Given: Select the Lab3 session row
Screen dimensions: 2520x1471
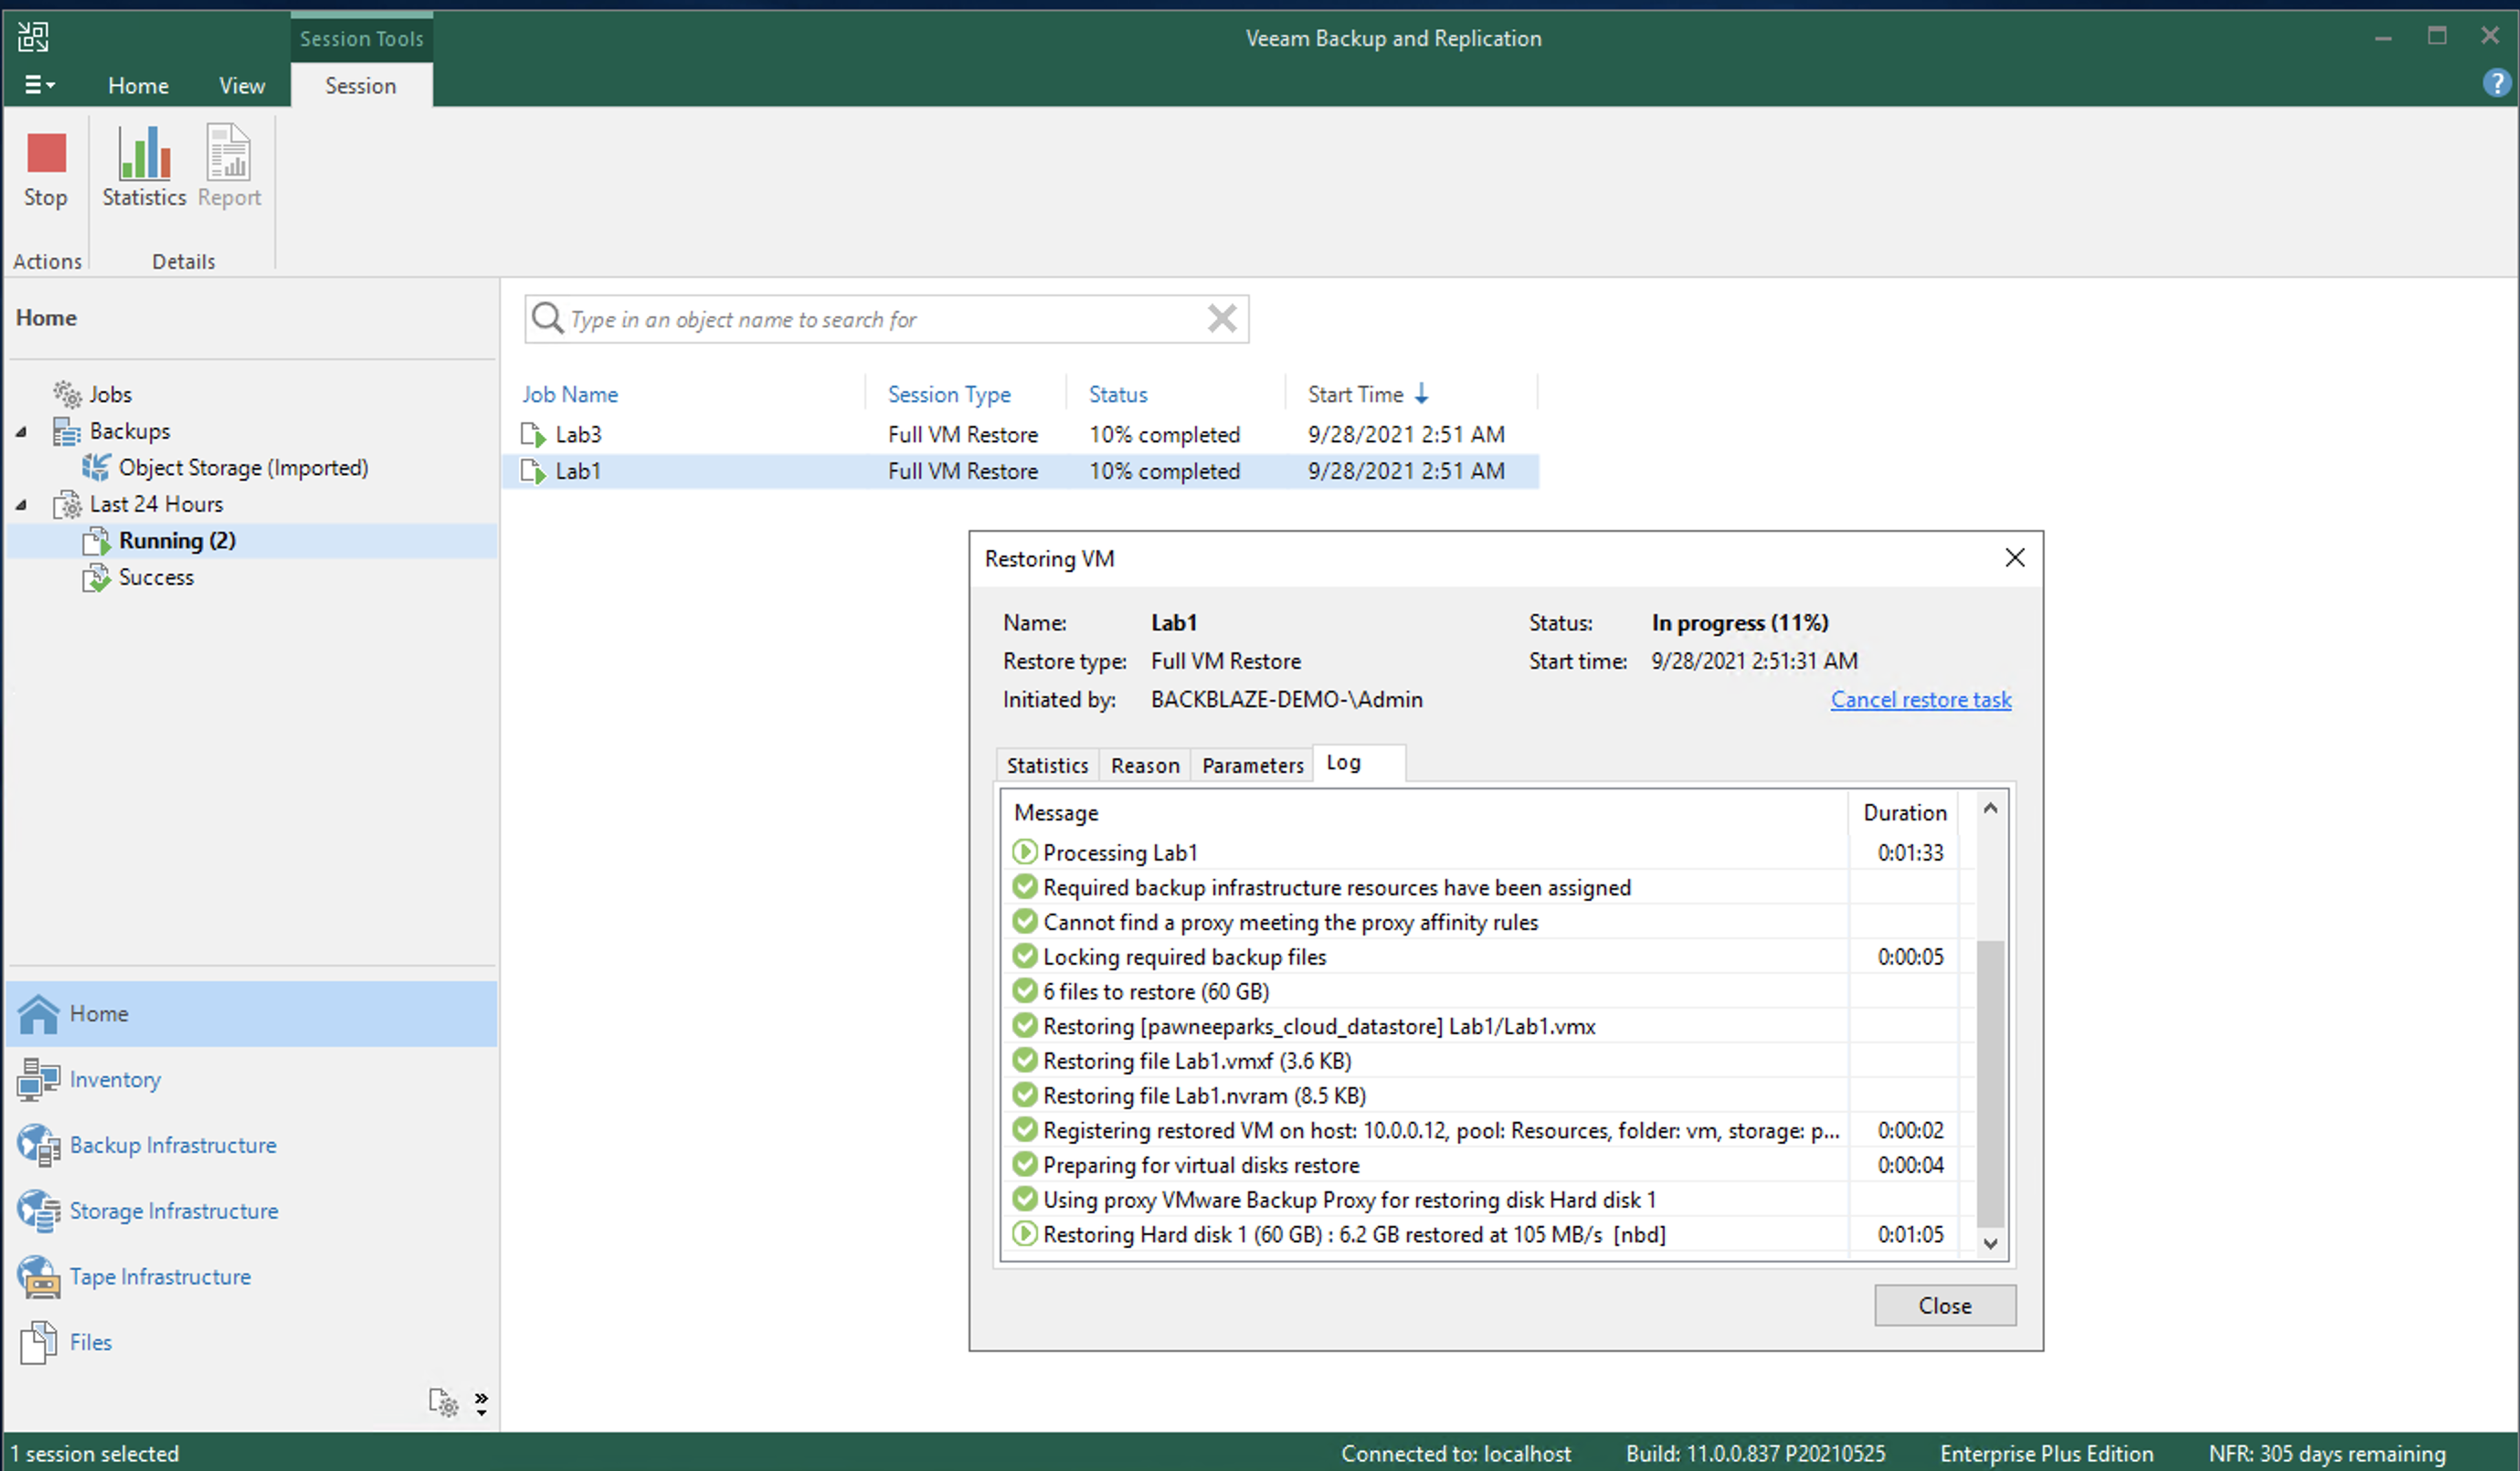Looking at the screenshot, I should 1020,434.
